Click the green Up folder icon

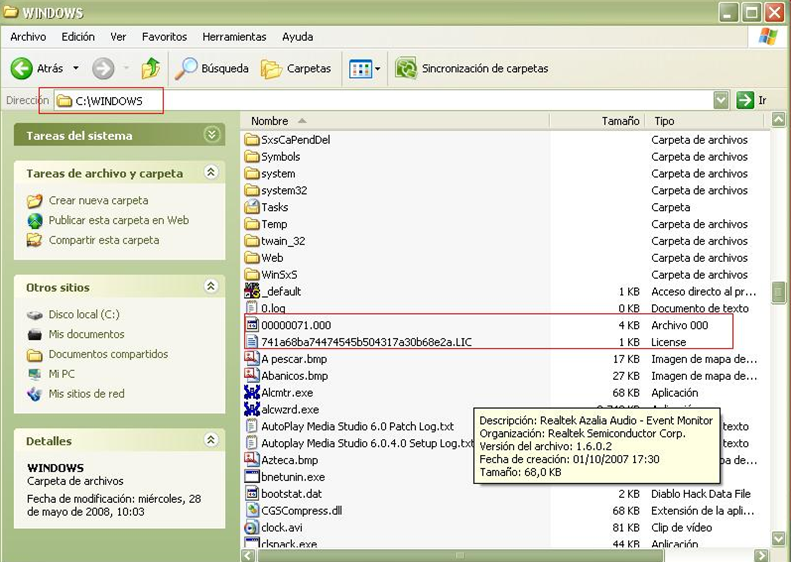pos(150,68)
